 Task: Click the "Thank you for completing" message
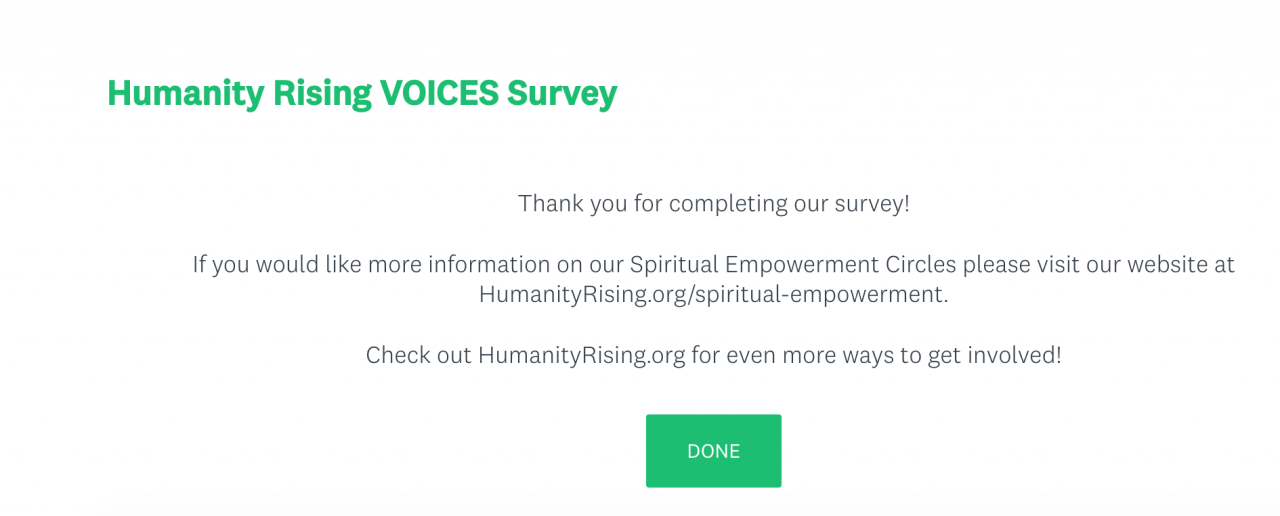point(713,204)
